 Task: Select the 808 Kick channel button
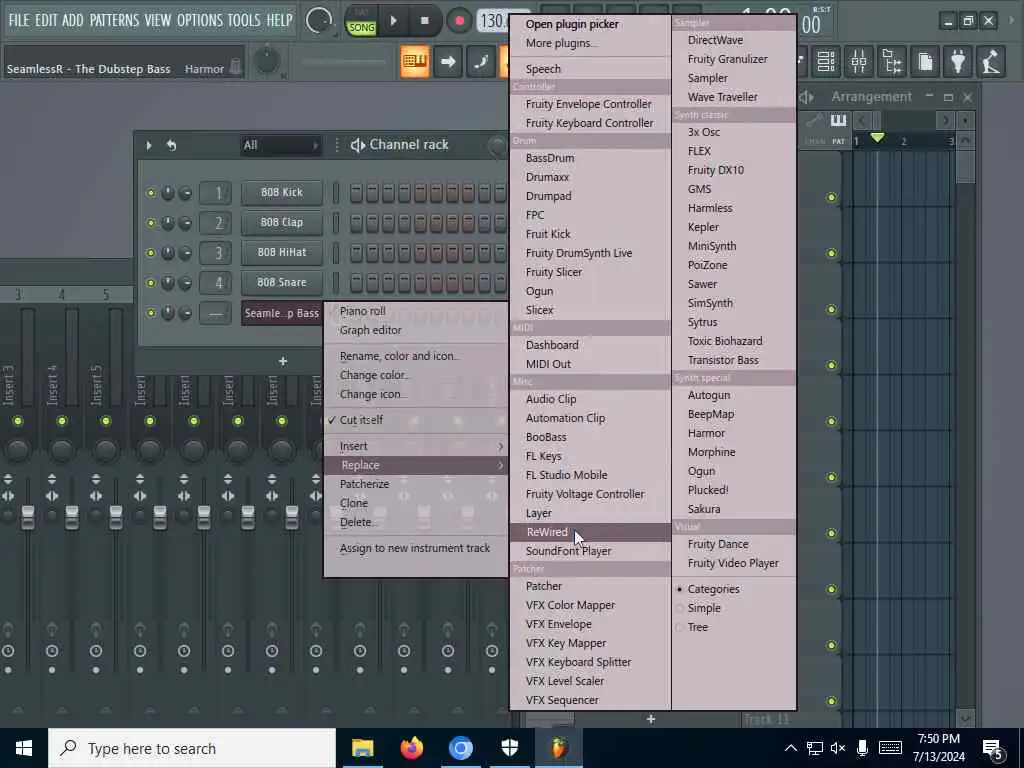pos(281,193)
